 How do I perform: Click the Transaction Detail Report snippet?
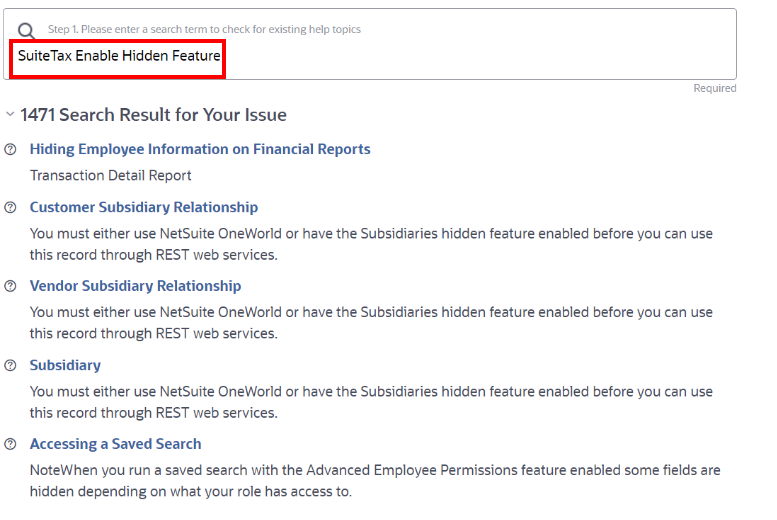pyautogui.click(x=111, y=175)
